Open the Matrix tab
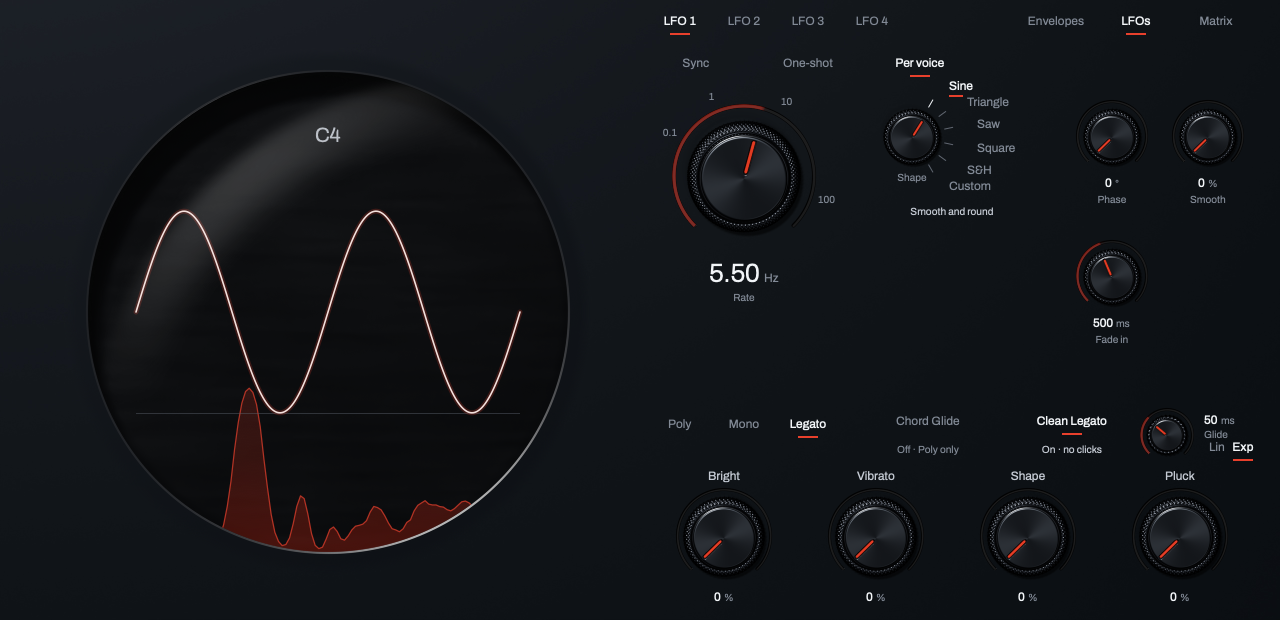Viewport: 1280px width, 620px height. click(x=1216, y=21)
